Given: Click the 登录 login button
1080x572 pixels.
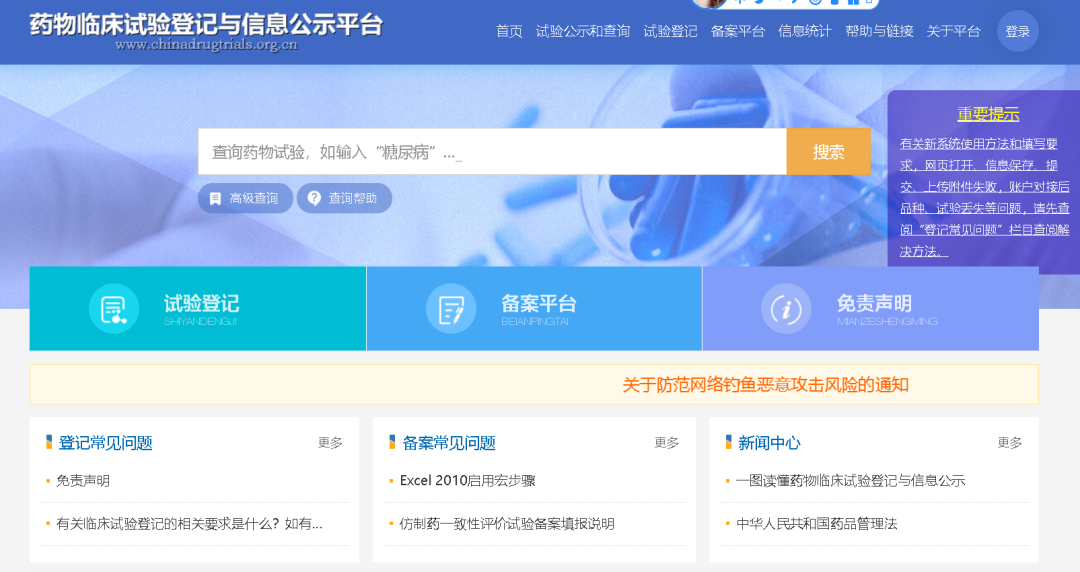Looking at the screenshot, I should click(1018, 31).
